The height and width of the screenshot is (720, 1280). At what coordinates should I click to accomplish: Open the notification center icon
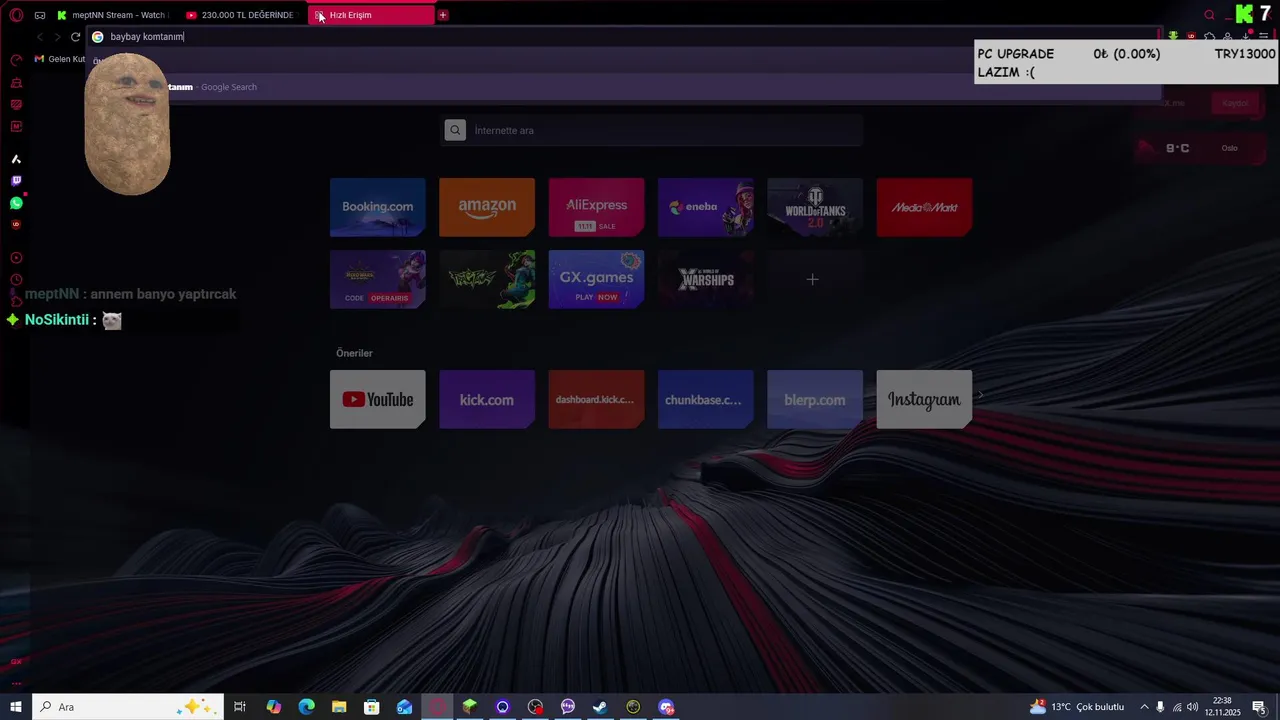pos(1259,707)
